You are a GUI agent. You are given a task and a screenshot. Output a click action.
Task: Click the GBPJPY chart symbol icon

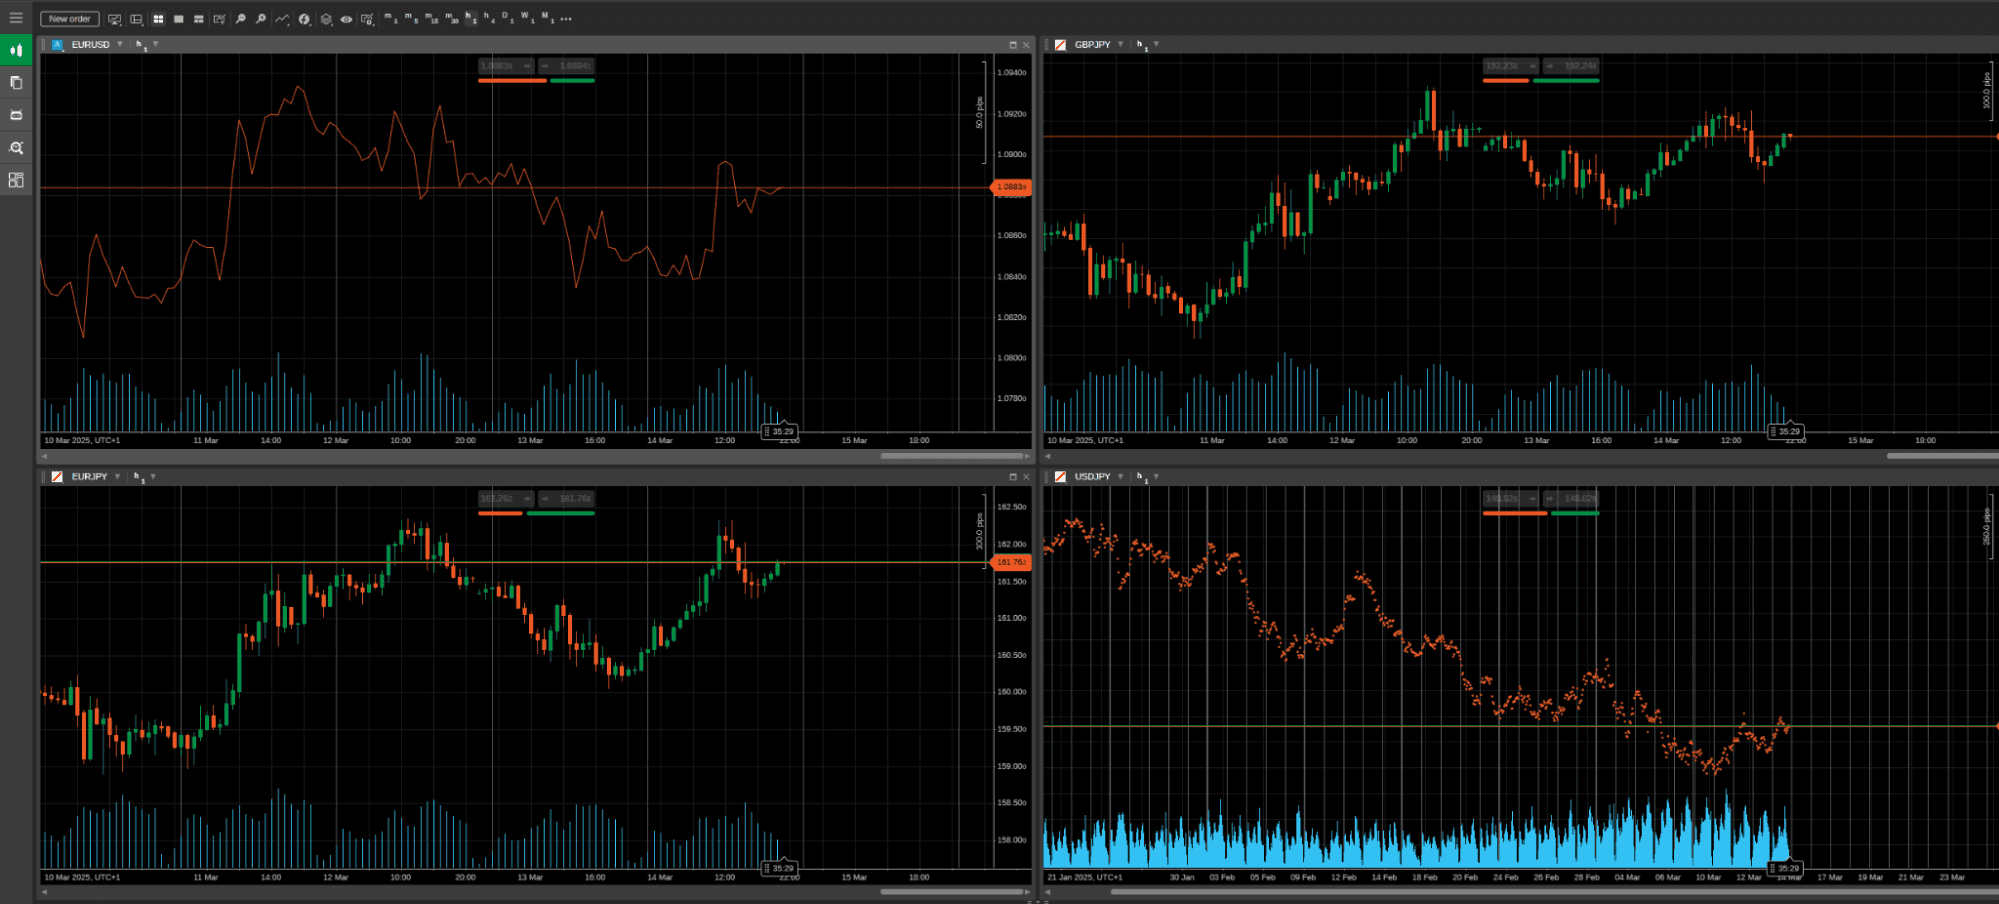point(1060,45)
